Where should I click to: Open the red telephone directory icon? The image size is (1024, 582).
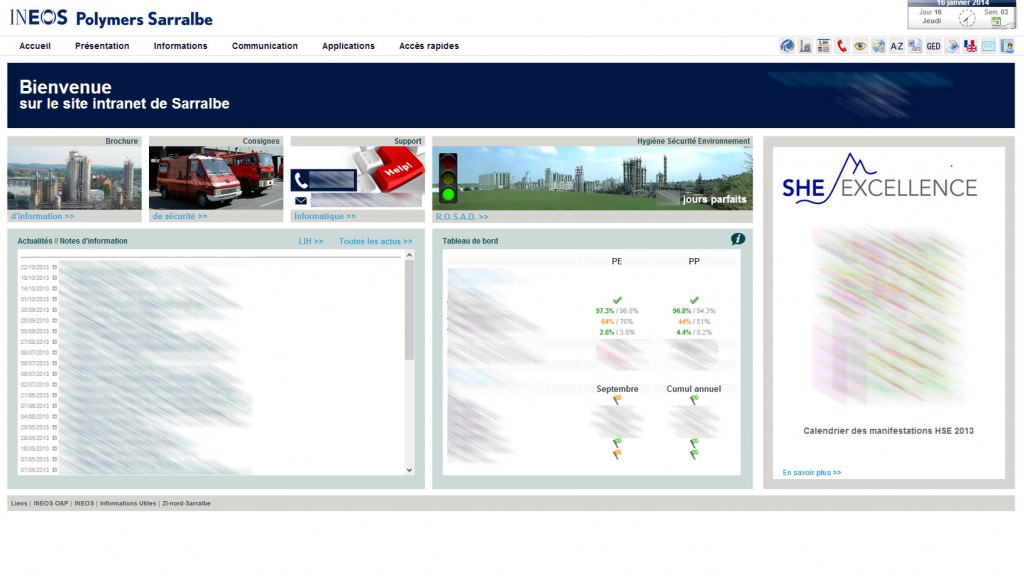coord(842,46)
